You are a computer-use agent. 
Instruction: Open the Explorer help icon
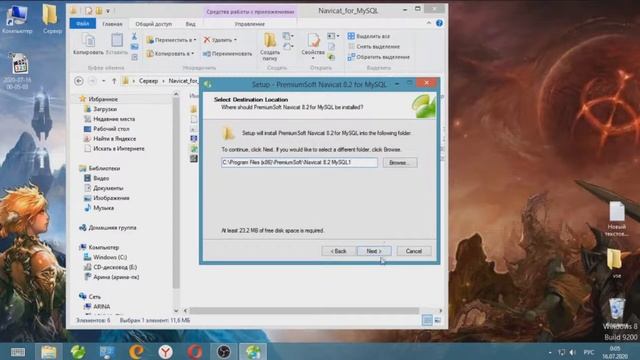439,23
